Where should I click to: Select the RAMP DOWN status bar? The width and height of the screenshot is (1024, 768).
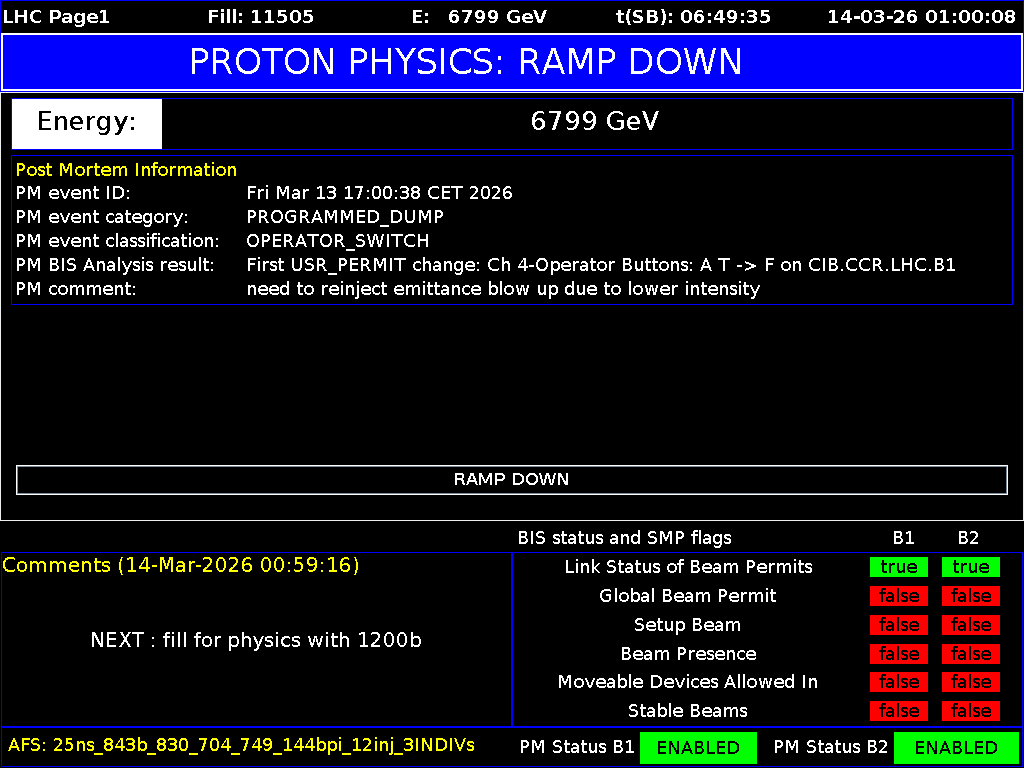511,480
